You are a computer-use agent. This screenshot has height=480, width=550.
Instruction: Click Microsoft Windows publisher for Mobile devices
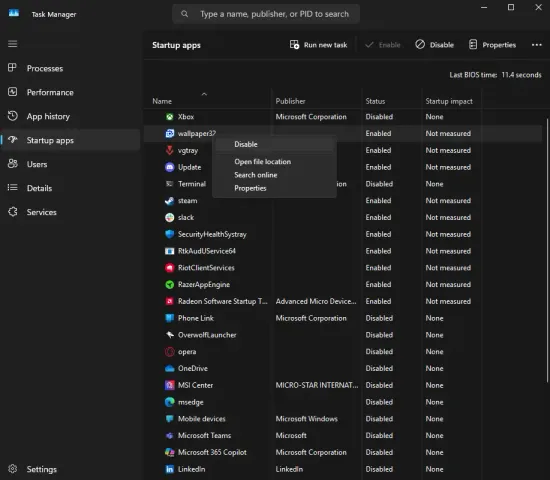307,419
